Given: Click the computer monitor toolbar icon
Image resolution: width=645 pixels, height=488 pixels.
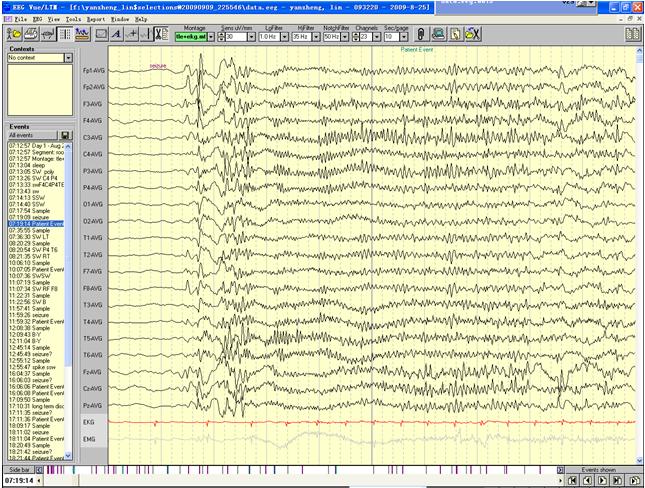Looking at the screenshot, I should click(x=439, y=34).
